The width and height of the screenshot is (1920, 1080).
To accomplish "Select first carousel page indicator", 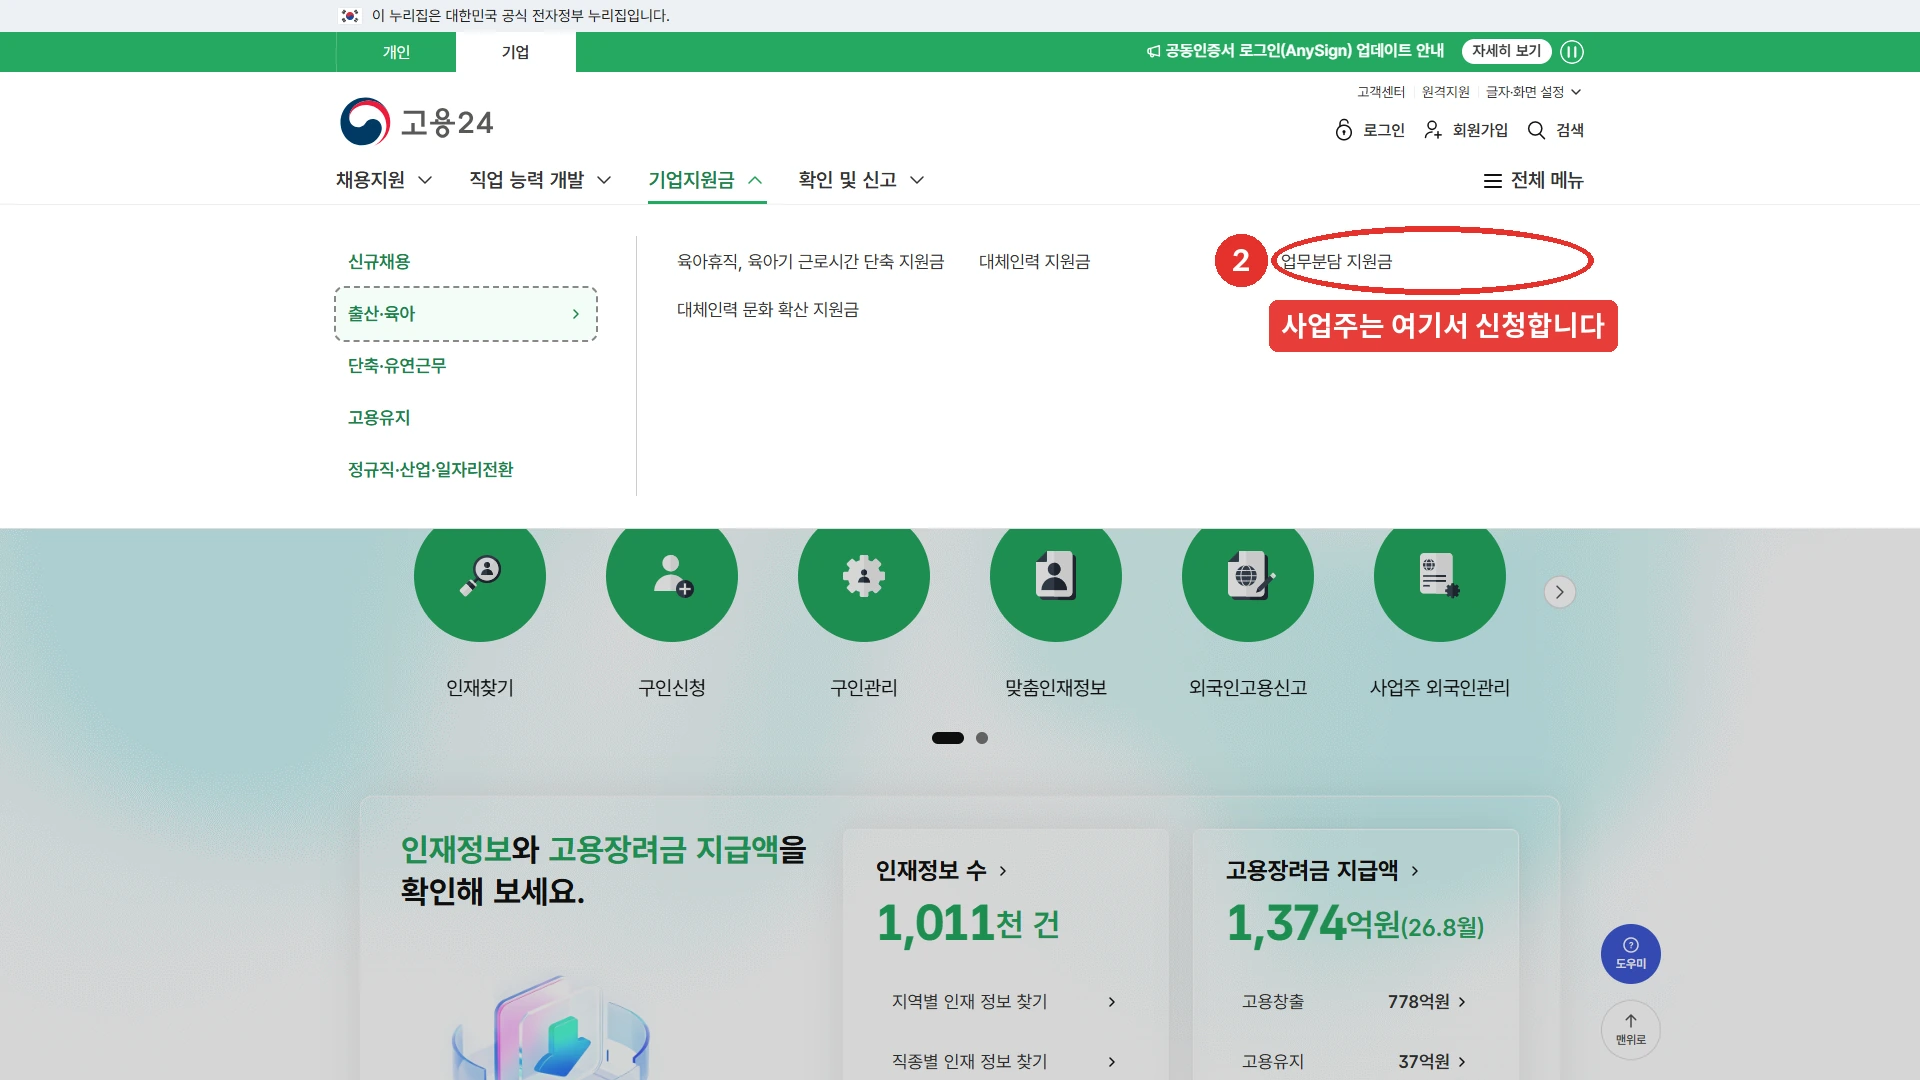I will click(948, 738).
